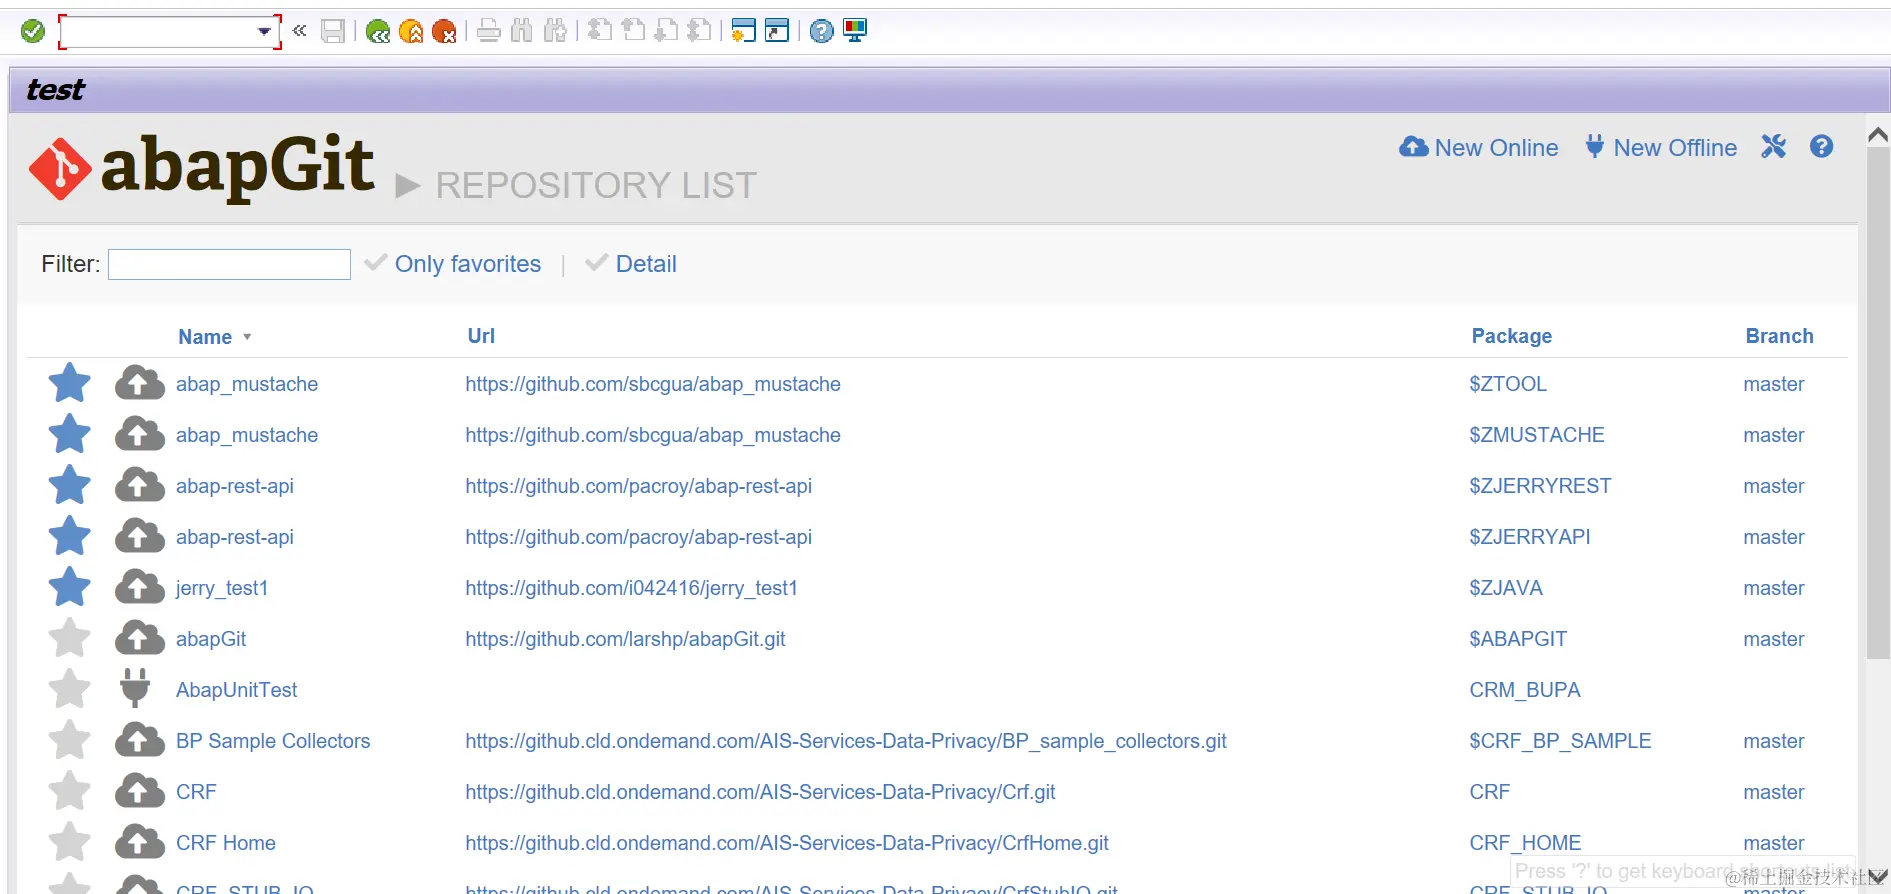Click the green Enter checkmark icon

click(x=33, y=31)
